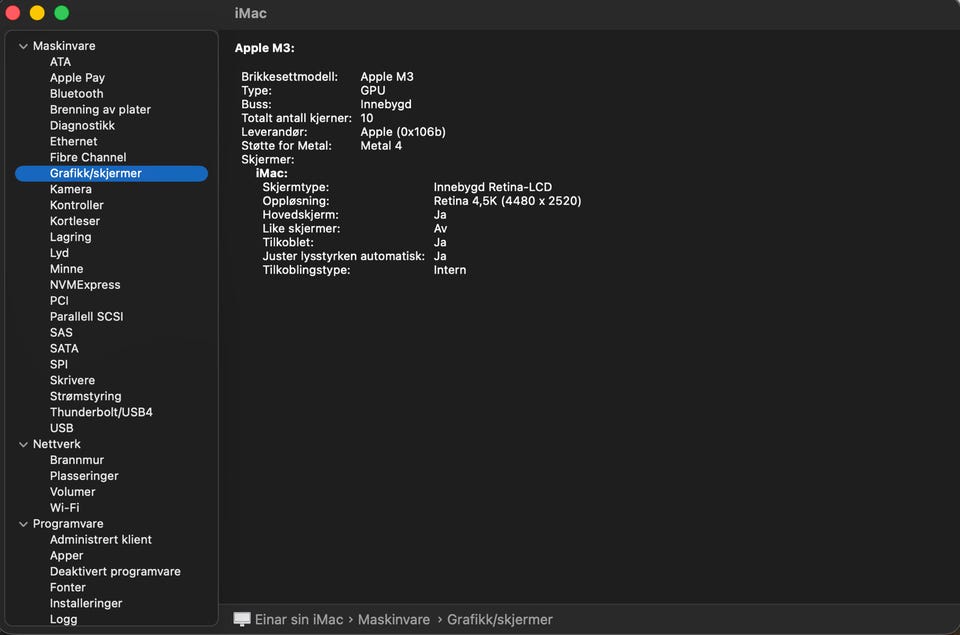
Task: Open the Bluetooth hardware entry
Action: point(77,94)
